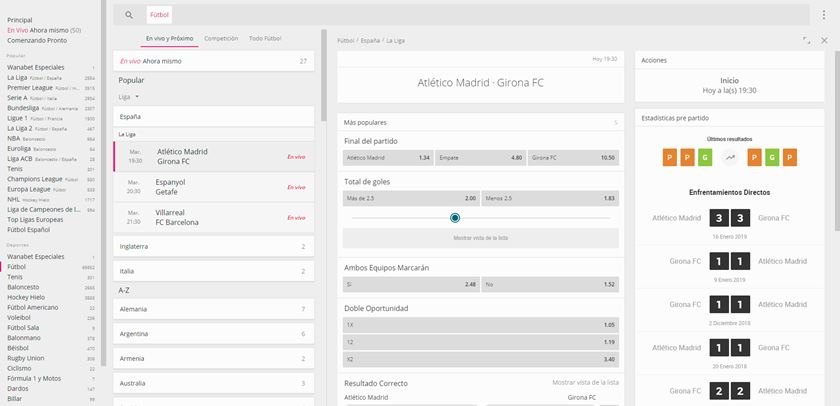840x406 pixels.
Task: Open the three-dot options menu
Action: pyautogui.click(x=824, y=15)
